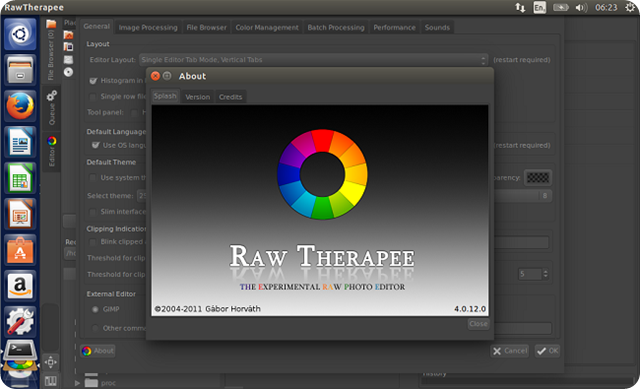Screen dimensions: 640x389
Task: Launch LibreOffice Calc from the dock
Action: [20, 178]
